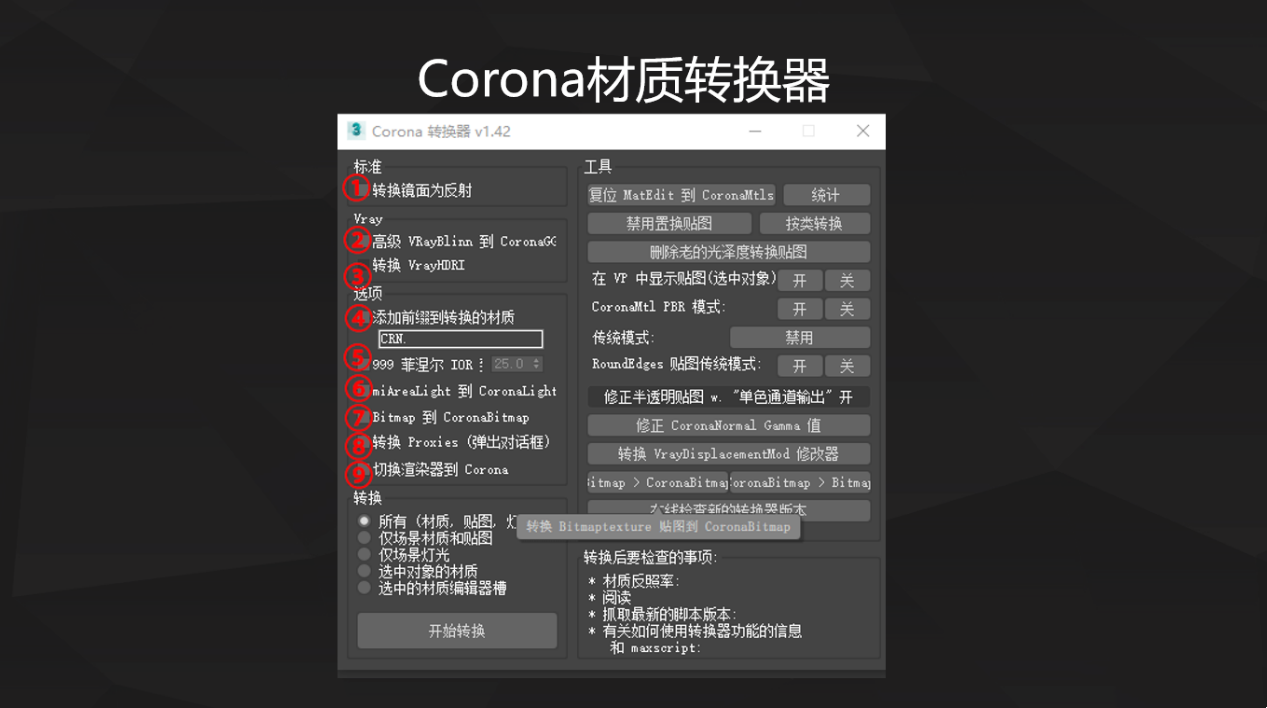The width and height of the screenshot is (1267, 708).
Task: Click the CRN. prefix text field
Action: [461, 339]
